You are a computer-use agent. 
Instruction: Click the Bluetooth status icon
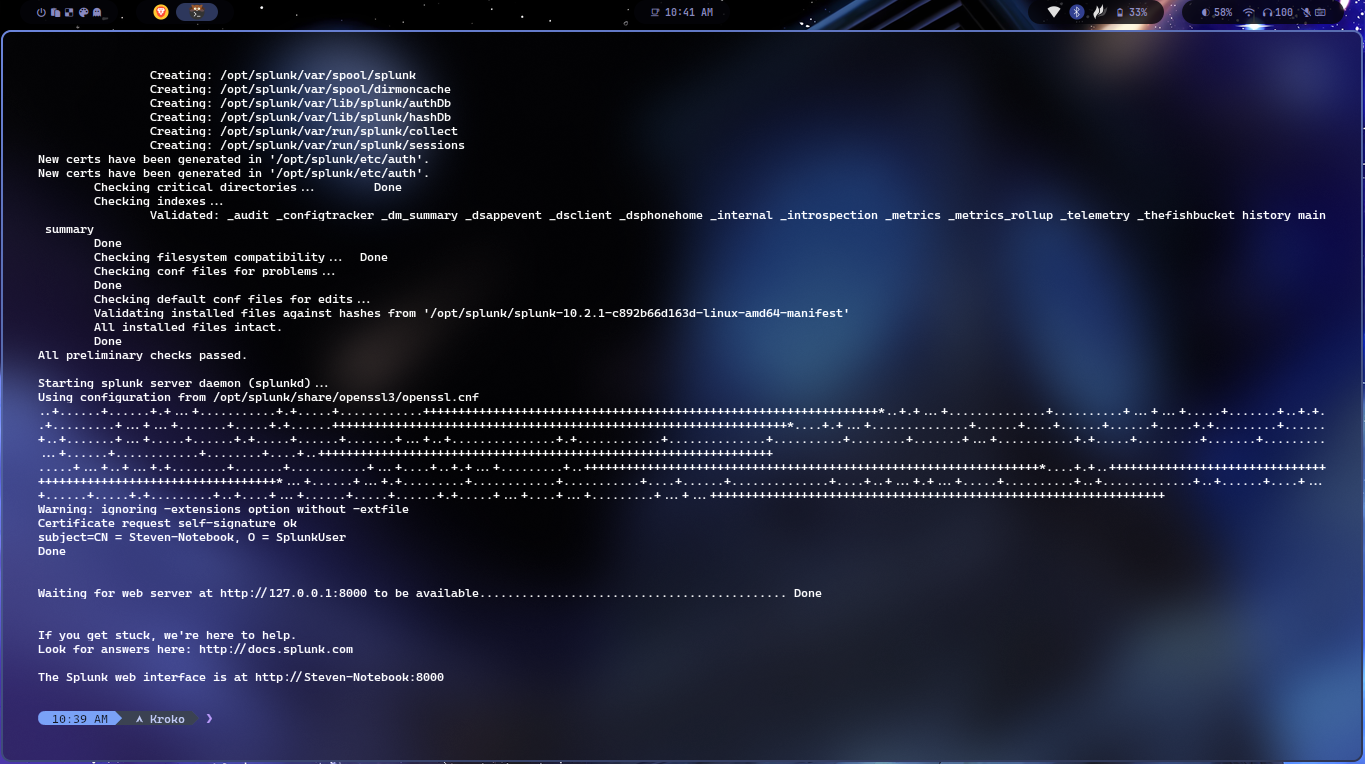pyautogui.click(x=1077, y=12)
